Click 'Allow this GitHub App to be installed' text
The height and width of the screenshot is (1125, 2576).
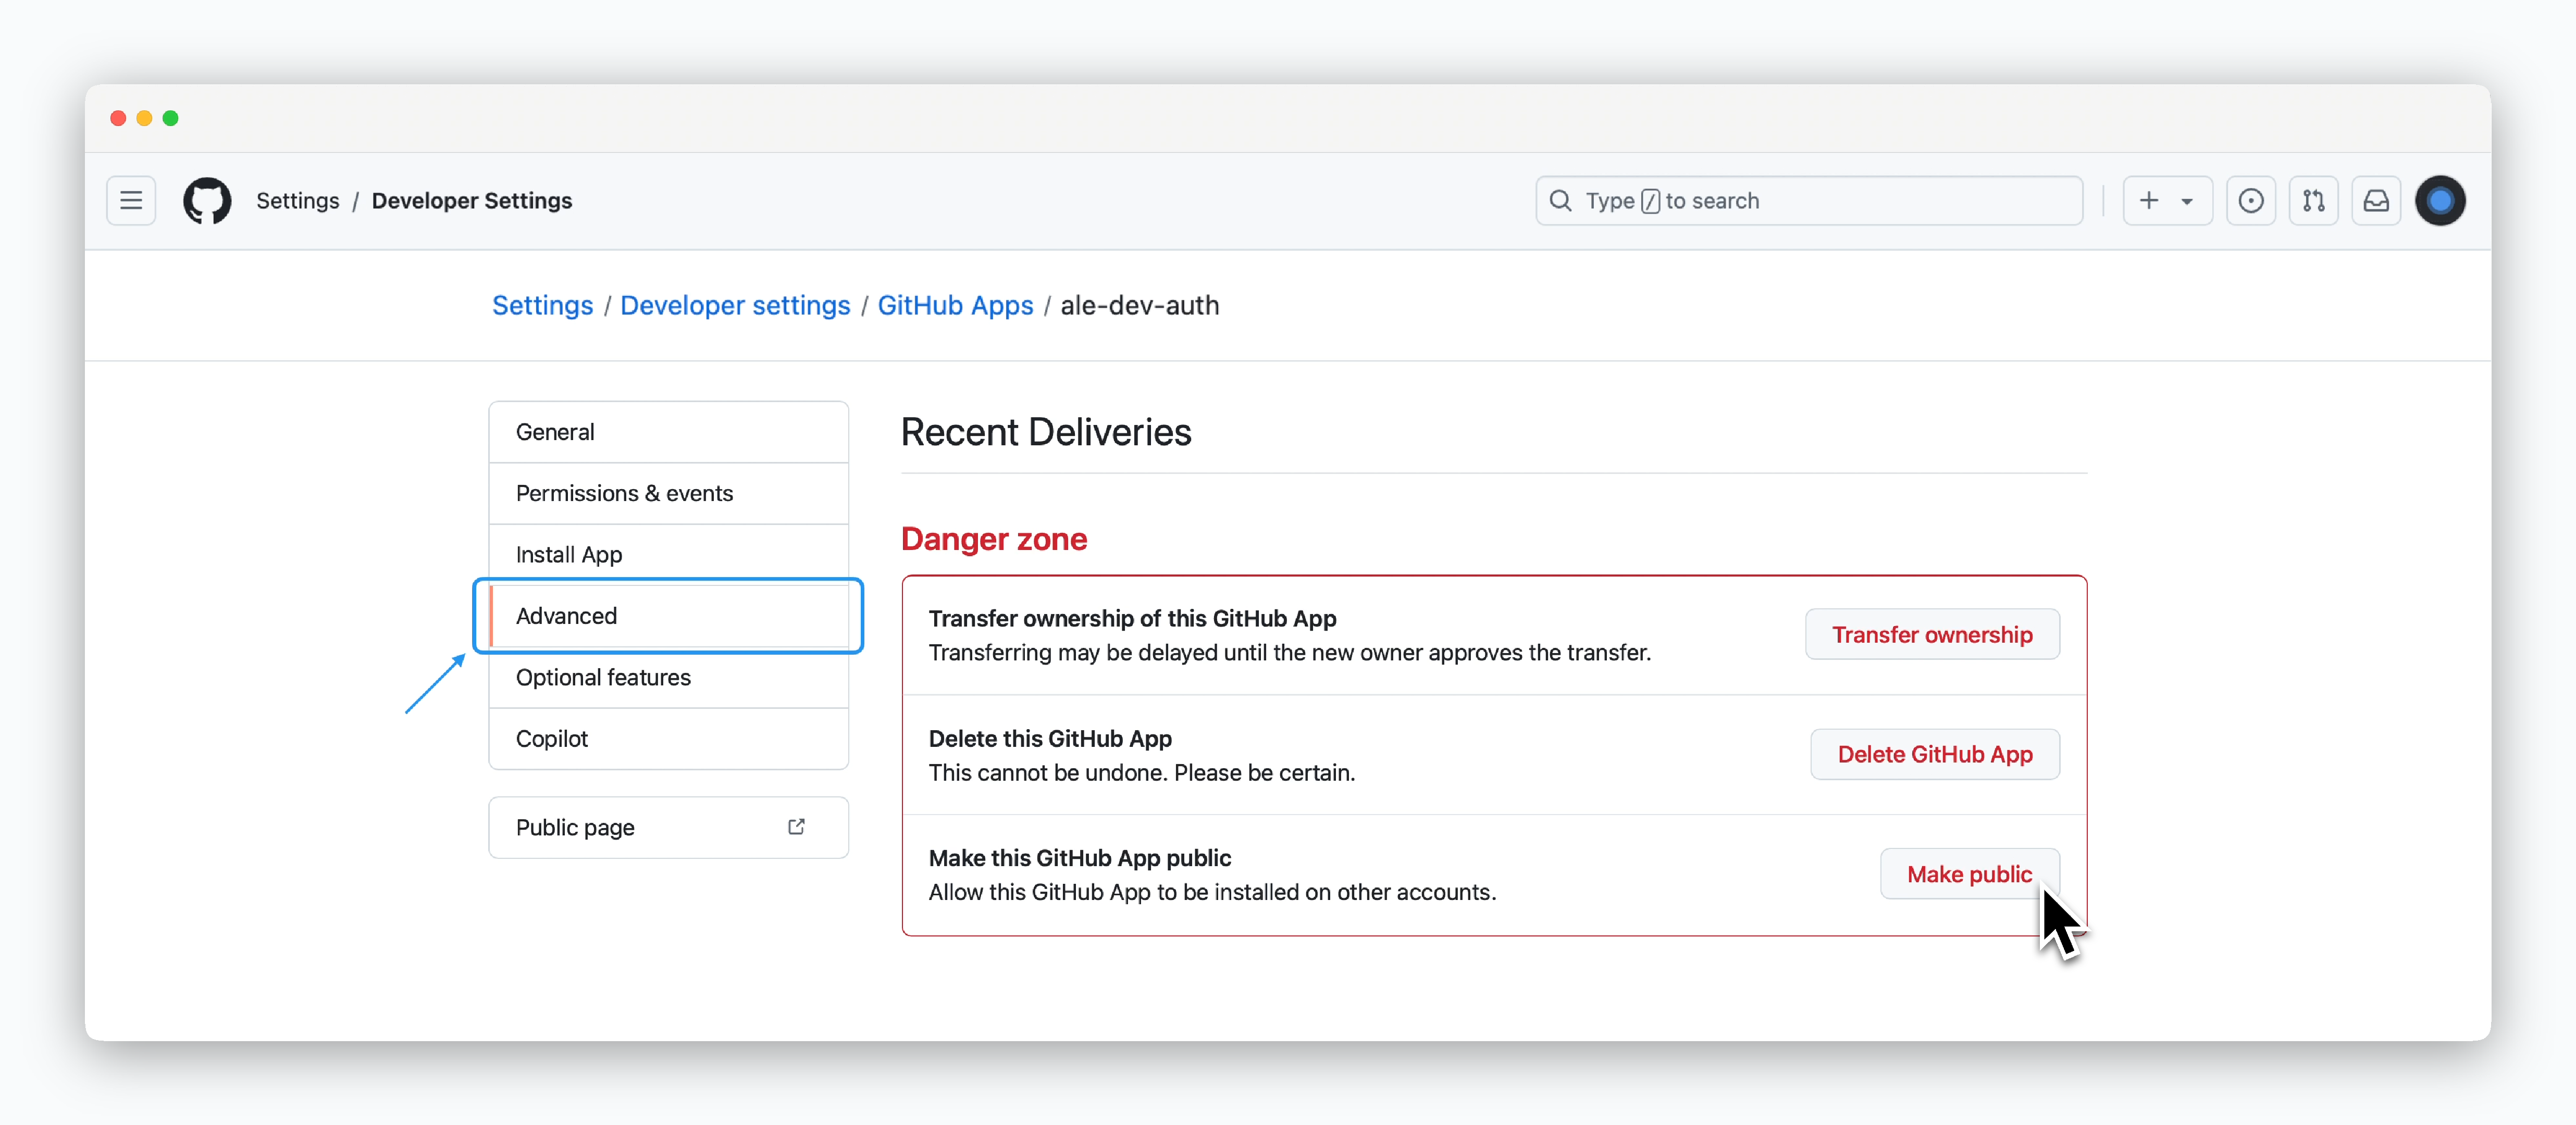click(1212, 892)
